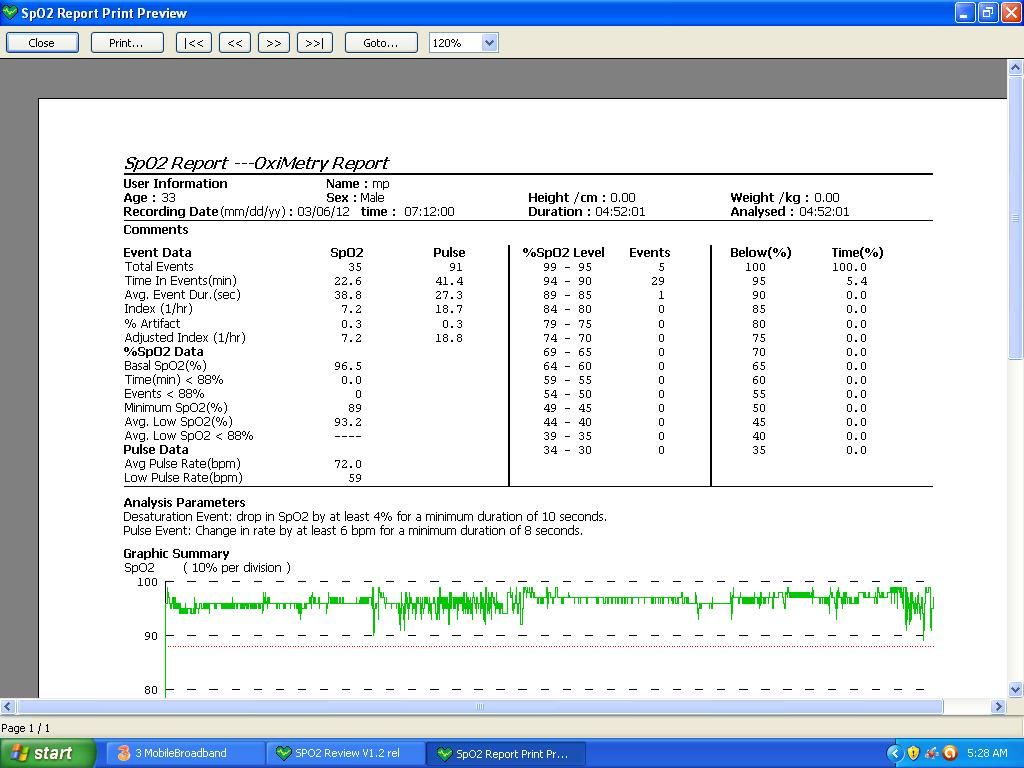
Task: Expand the 120% zoom dropdown
Action: (490, 43)
